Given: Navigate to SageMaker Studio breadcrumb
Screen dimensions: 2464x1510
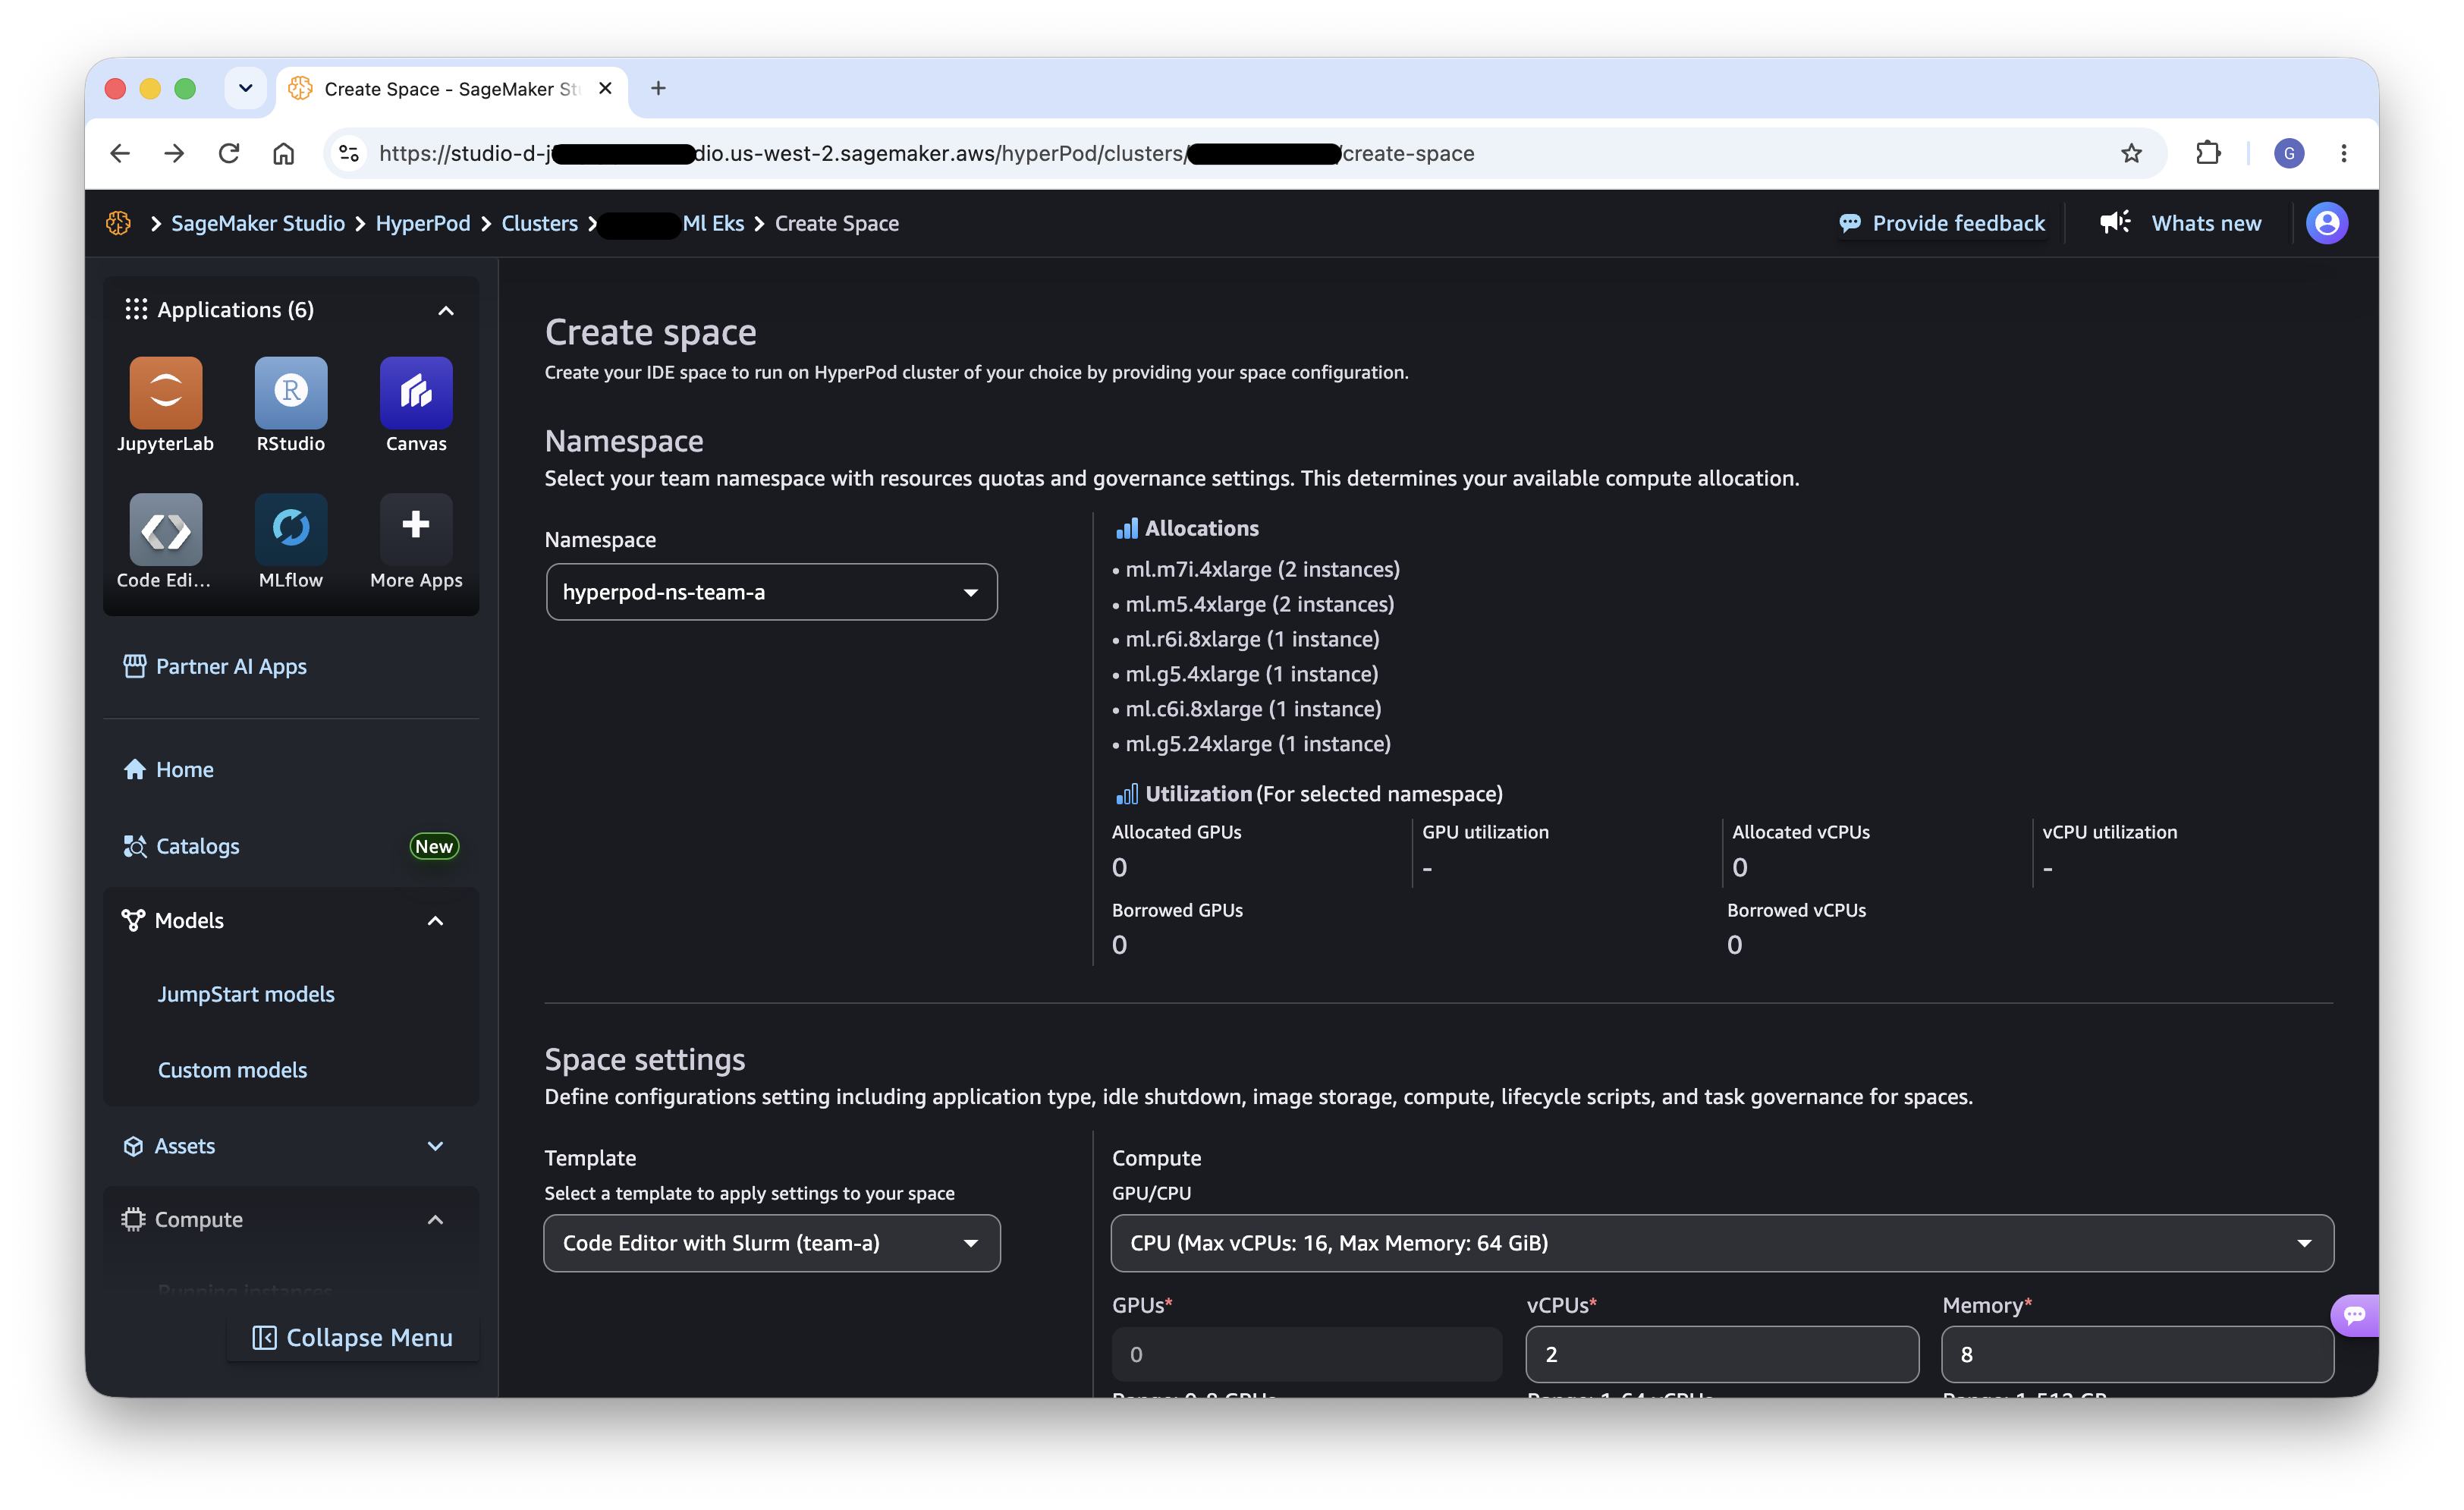Looking at the screenshot, I should coord(258,223).
